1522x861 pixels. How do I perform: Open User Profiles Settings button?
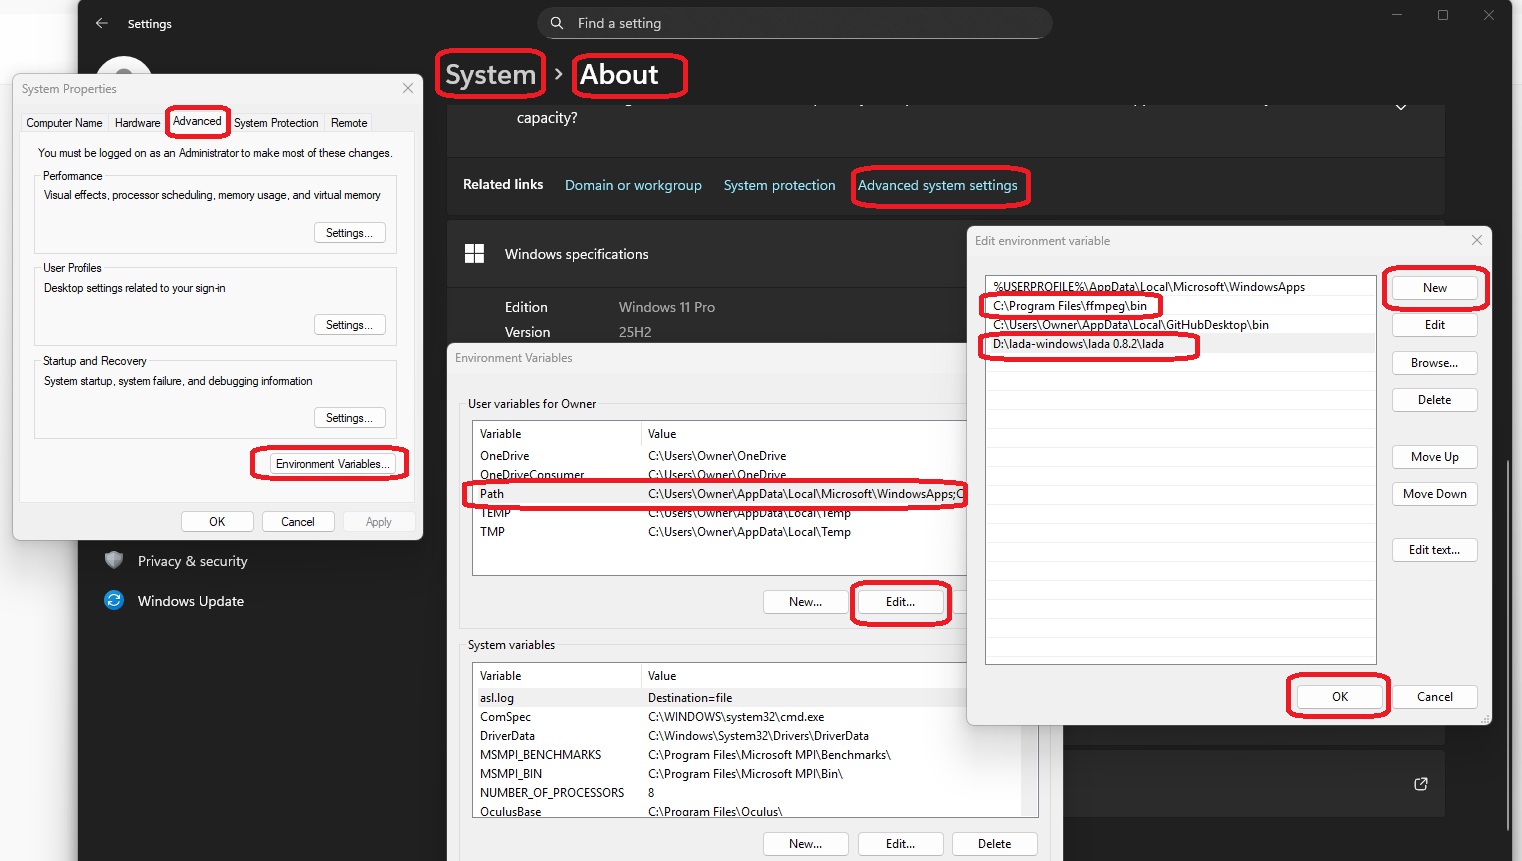(349, 325)
